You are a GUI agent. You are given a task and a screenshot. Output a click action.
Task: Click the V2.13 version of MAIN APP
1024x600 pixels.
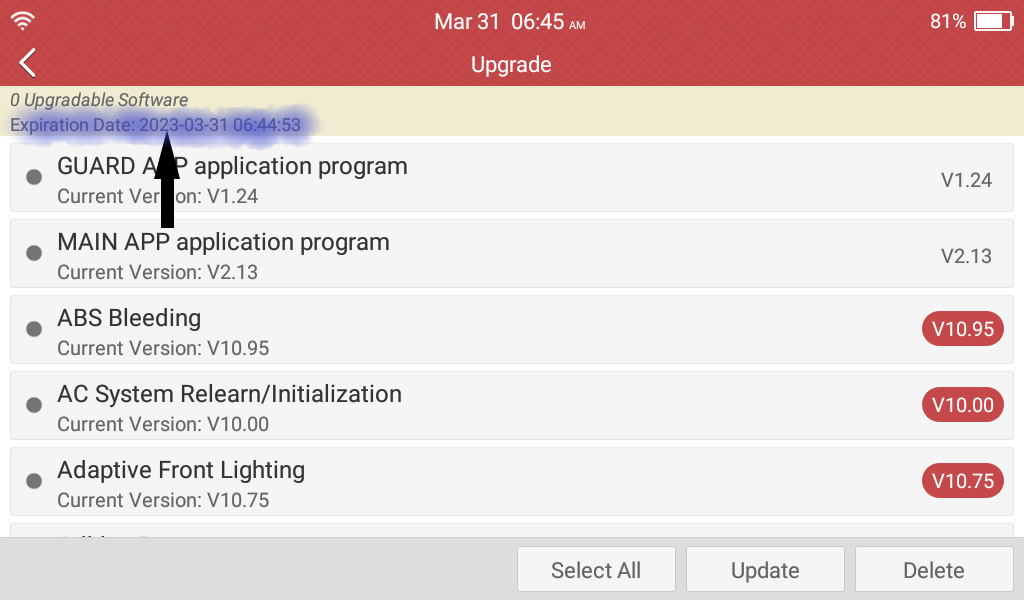[x=966, y=256]
